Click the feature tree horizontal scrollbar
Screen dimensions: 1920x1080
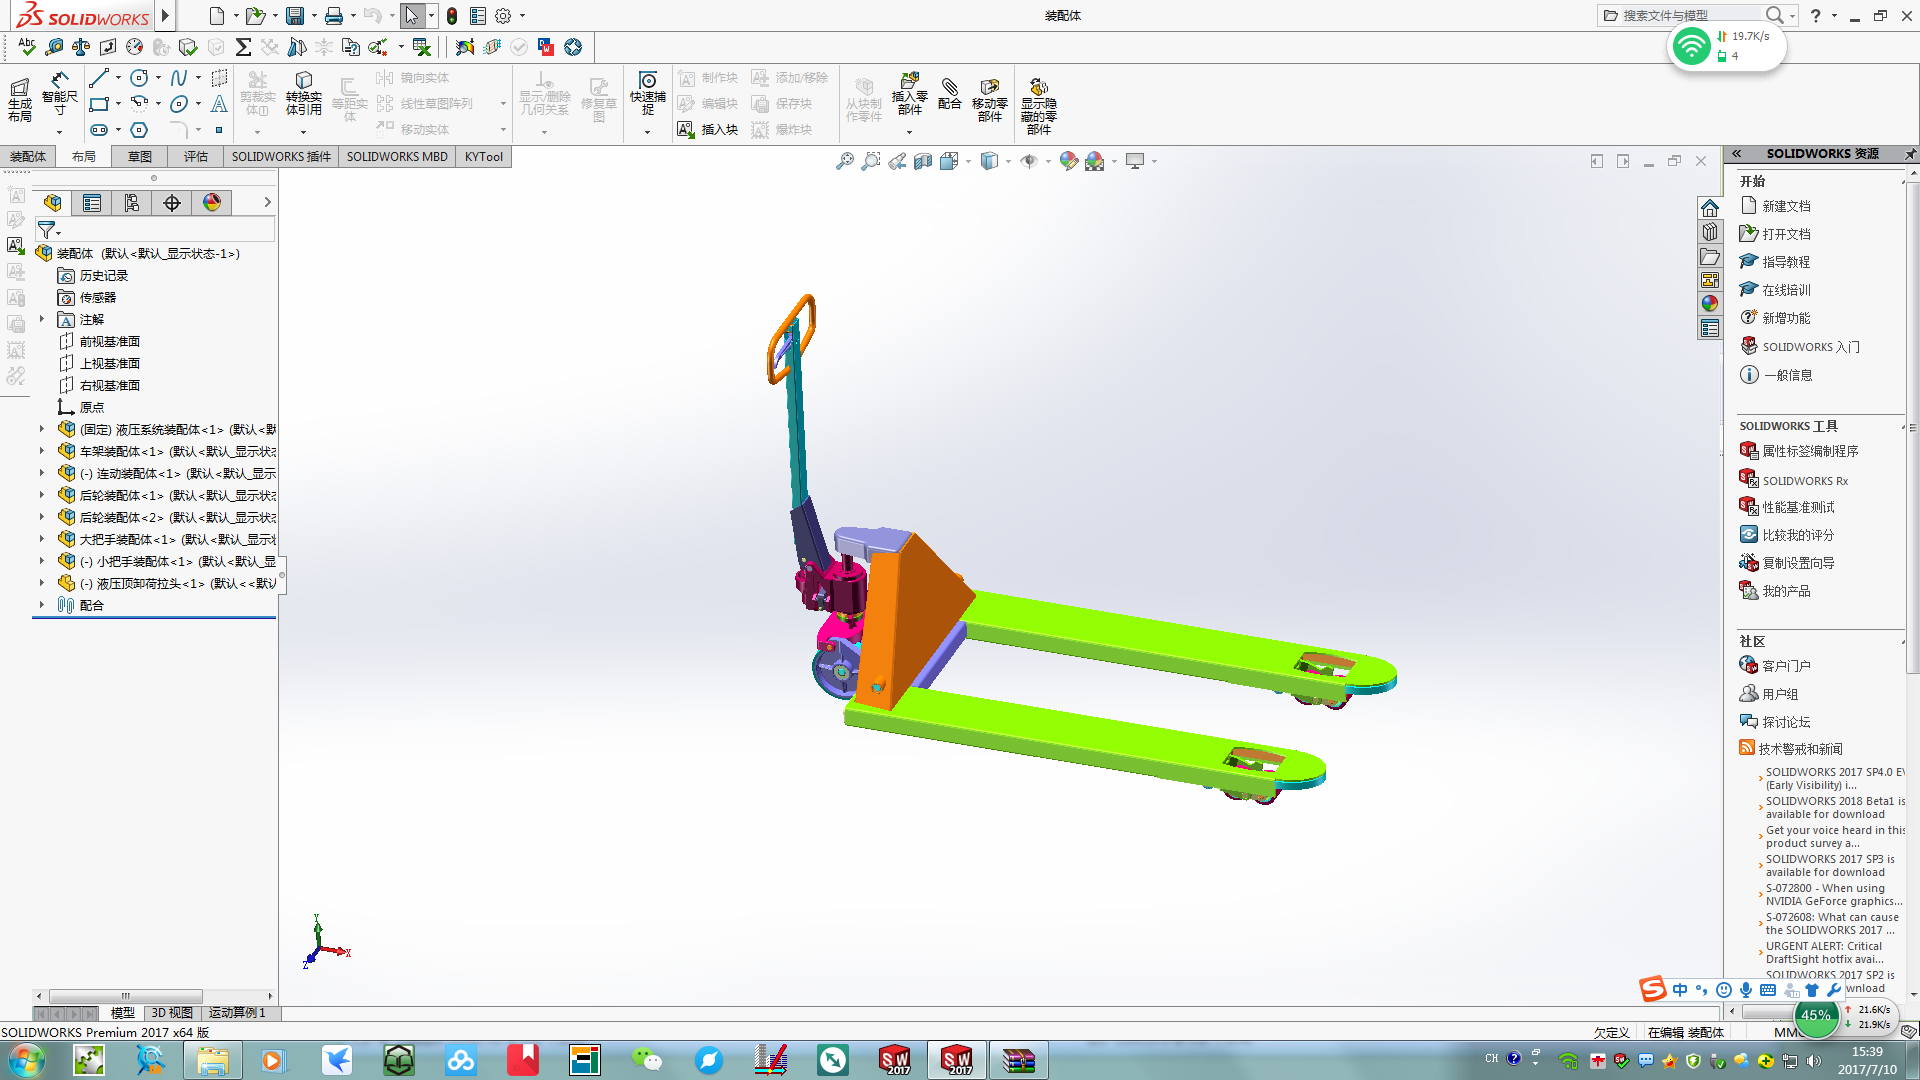coord(125,996)
